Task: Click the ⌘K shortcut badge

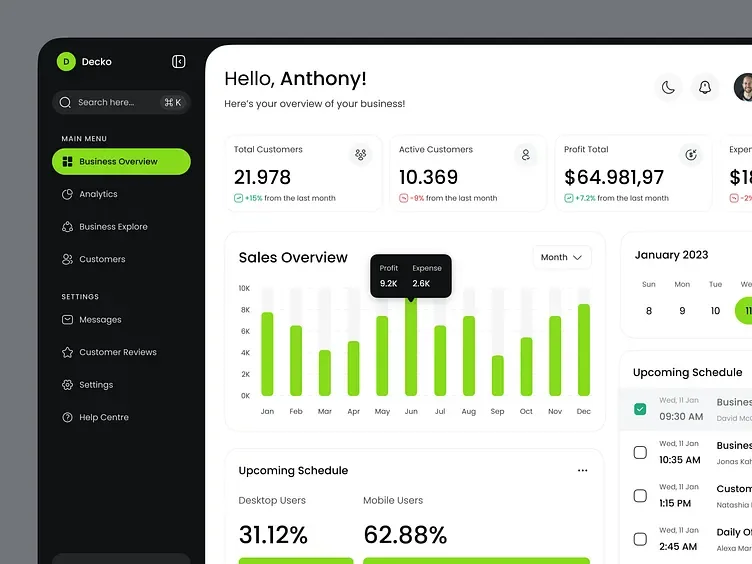Action: tap(173, 102)
